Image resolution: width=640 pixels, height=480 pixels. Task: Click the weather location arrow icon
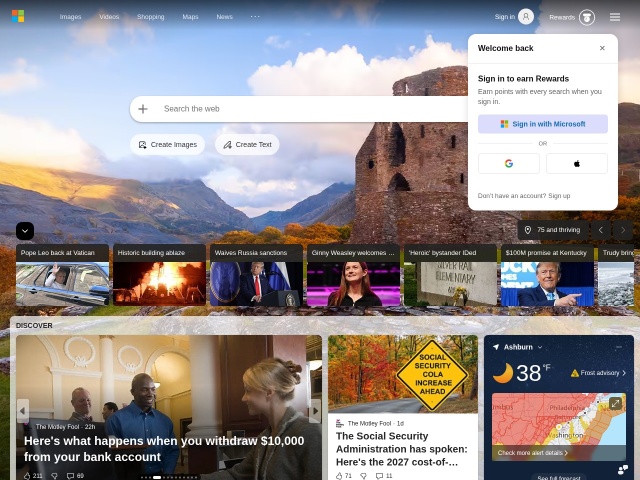pos(496,347)
